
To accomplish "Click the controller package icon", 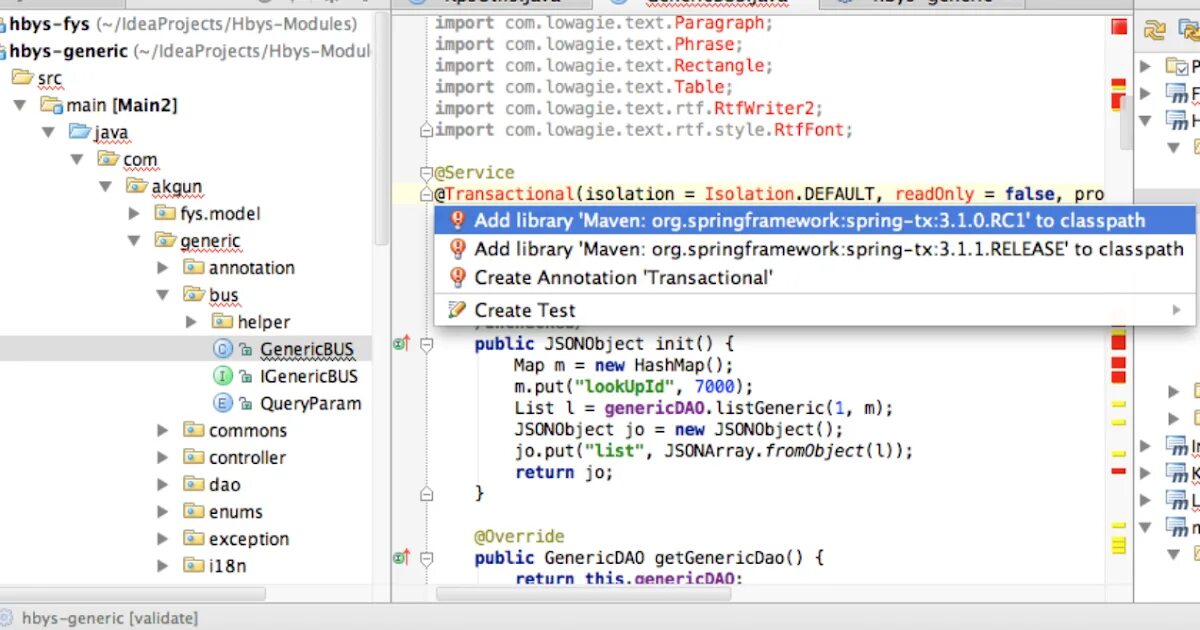I will coord(193,457).
